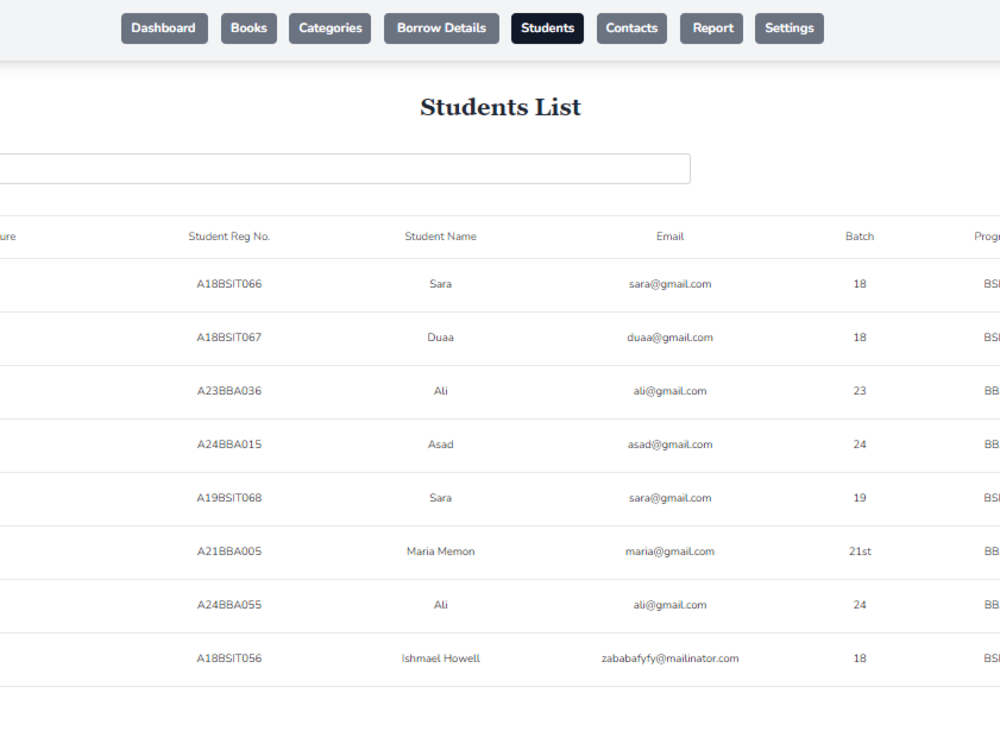The width and height of the screenshot is (1000, 750).
Task: Select the Students tab
Action: 547,28
